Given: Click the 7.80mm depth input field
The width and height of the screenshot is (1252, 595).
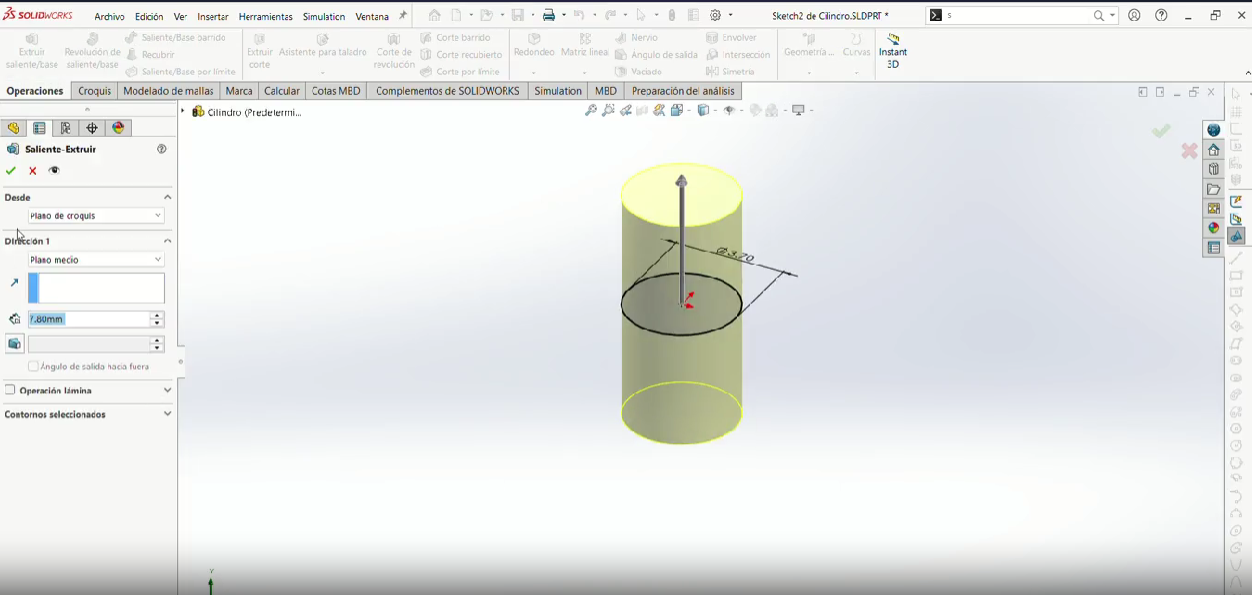Looking at the screenshot, I should [x=88, y=319].
